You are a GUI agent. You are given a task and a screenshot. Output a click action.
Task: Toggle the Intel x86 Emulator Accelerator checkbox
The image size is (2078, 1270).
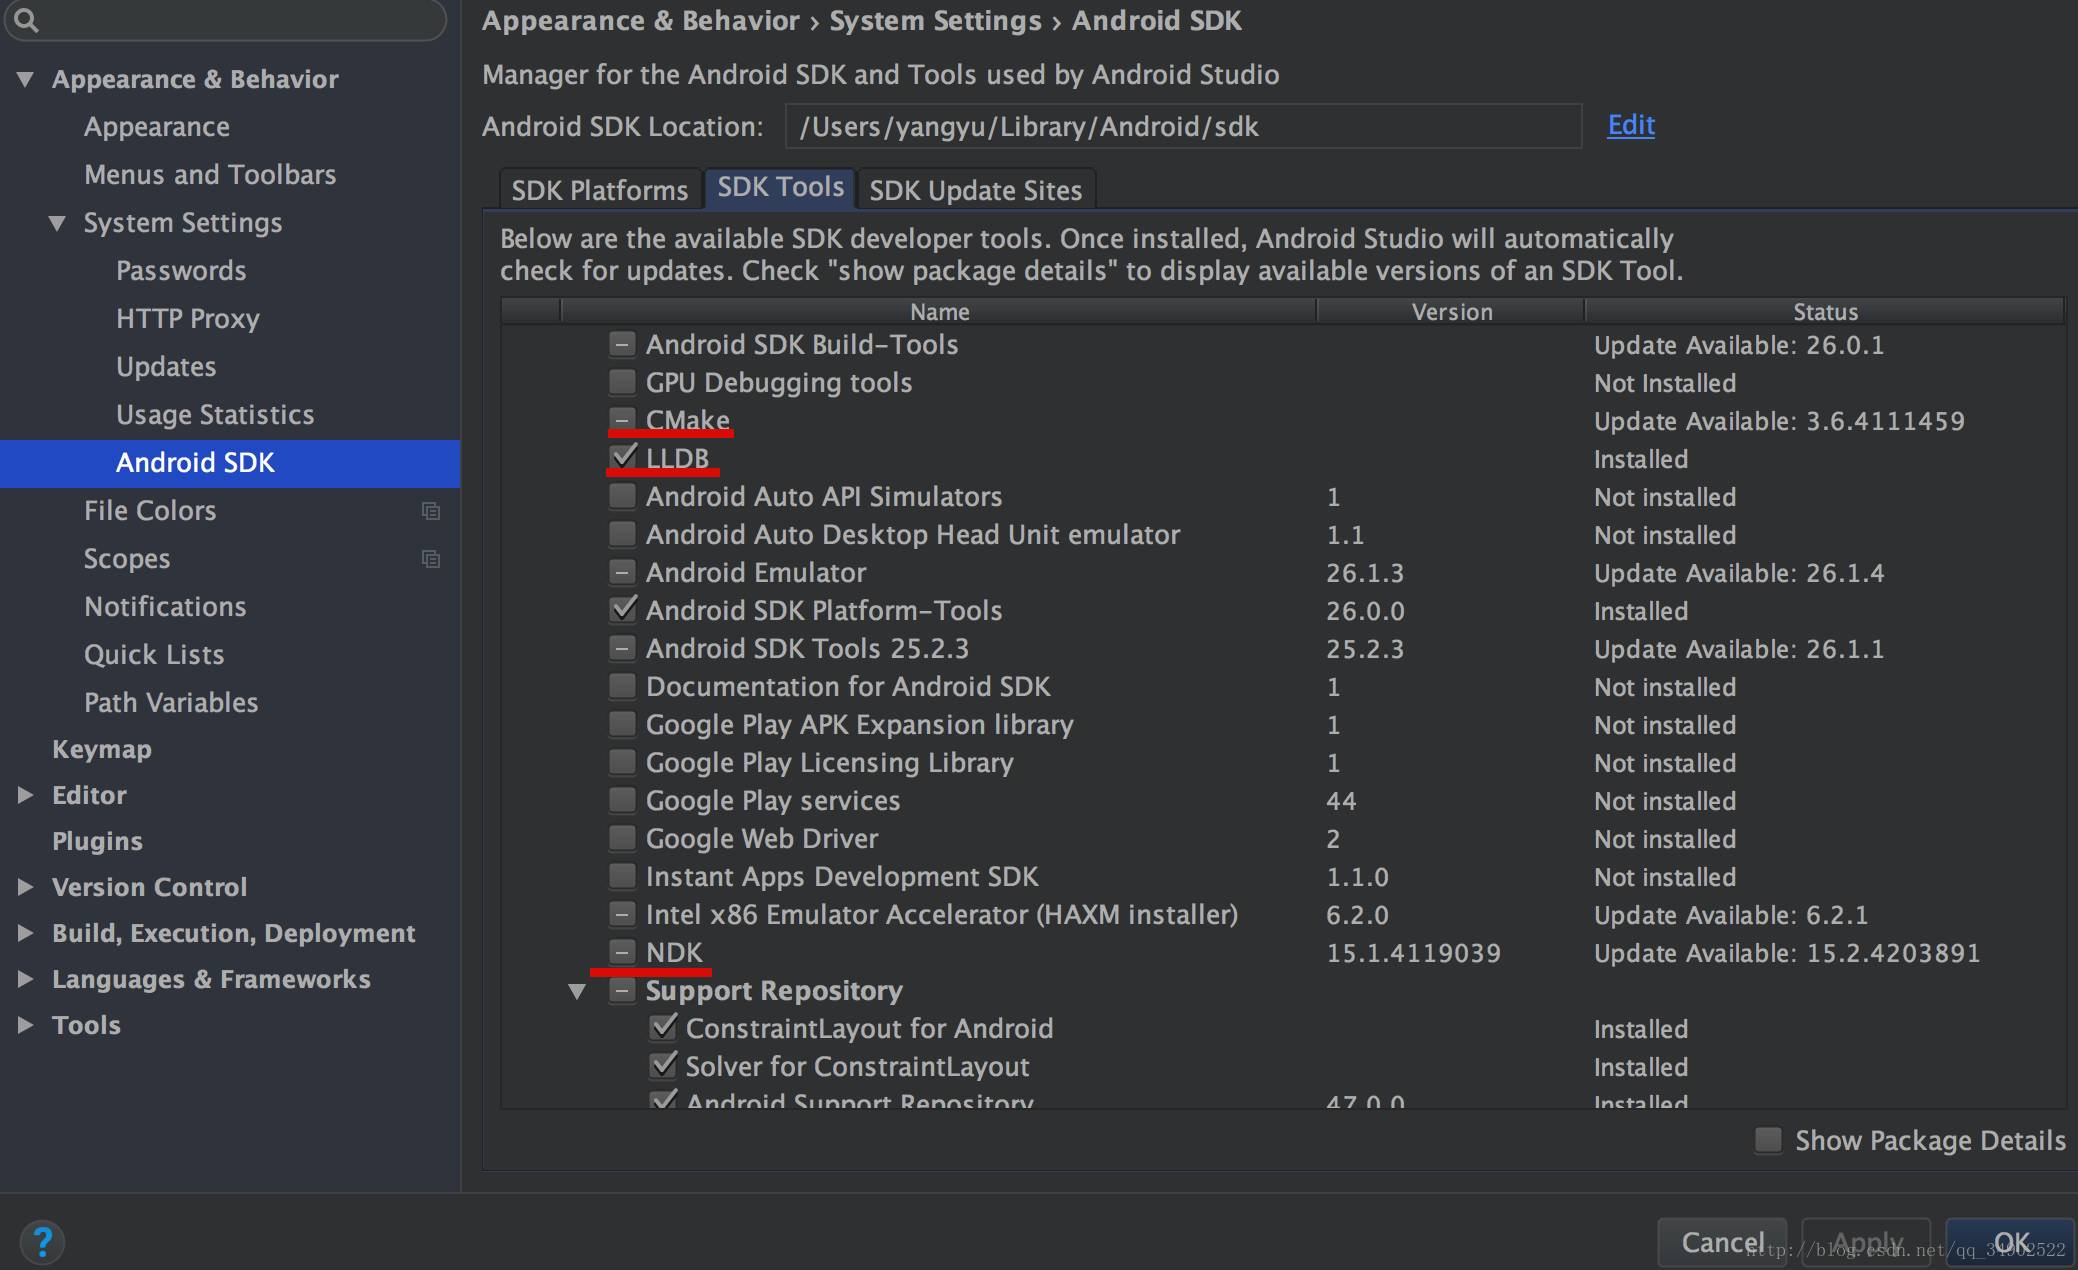click(622, 914)
